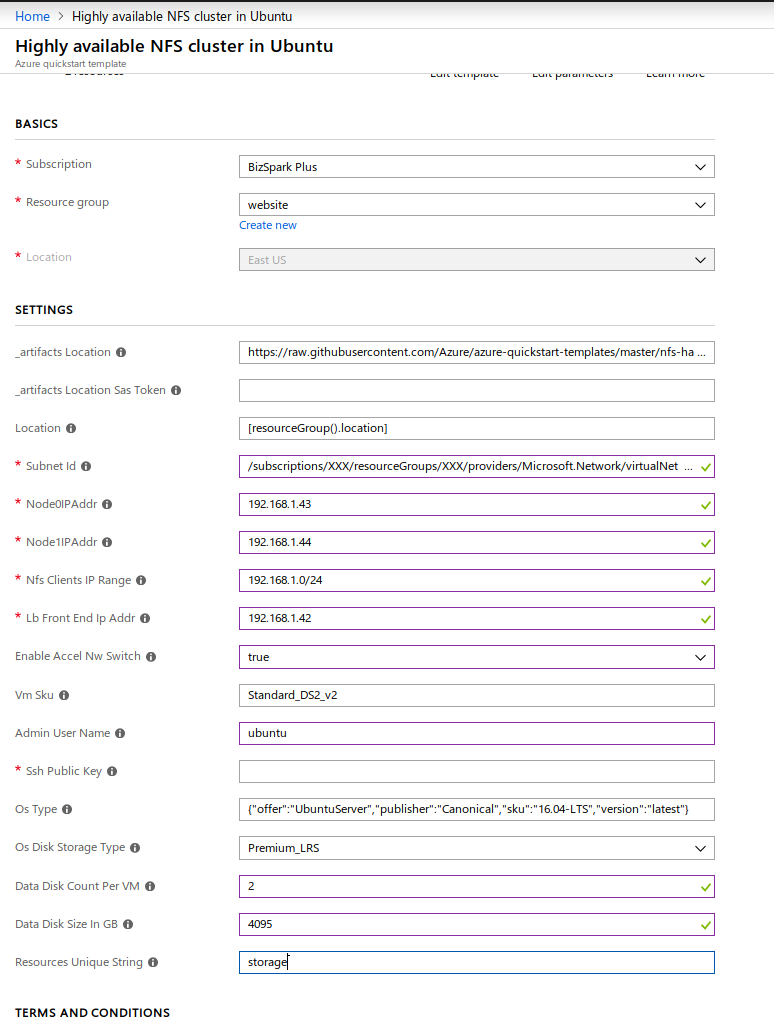
Task: Click info icon for Data Disk Size In GB
Action: click(128, 924)
